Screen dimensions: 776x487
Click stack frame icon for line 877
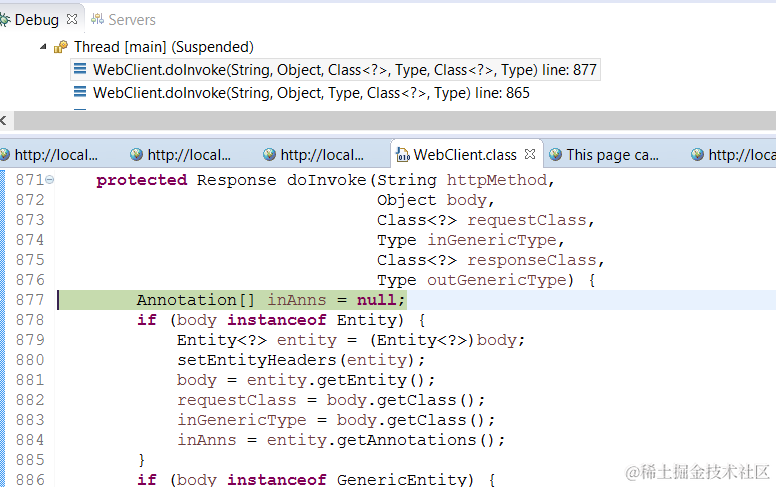tap(80, 69)
